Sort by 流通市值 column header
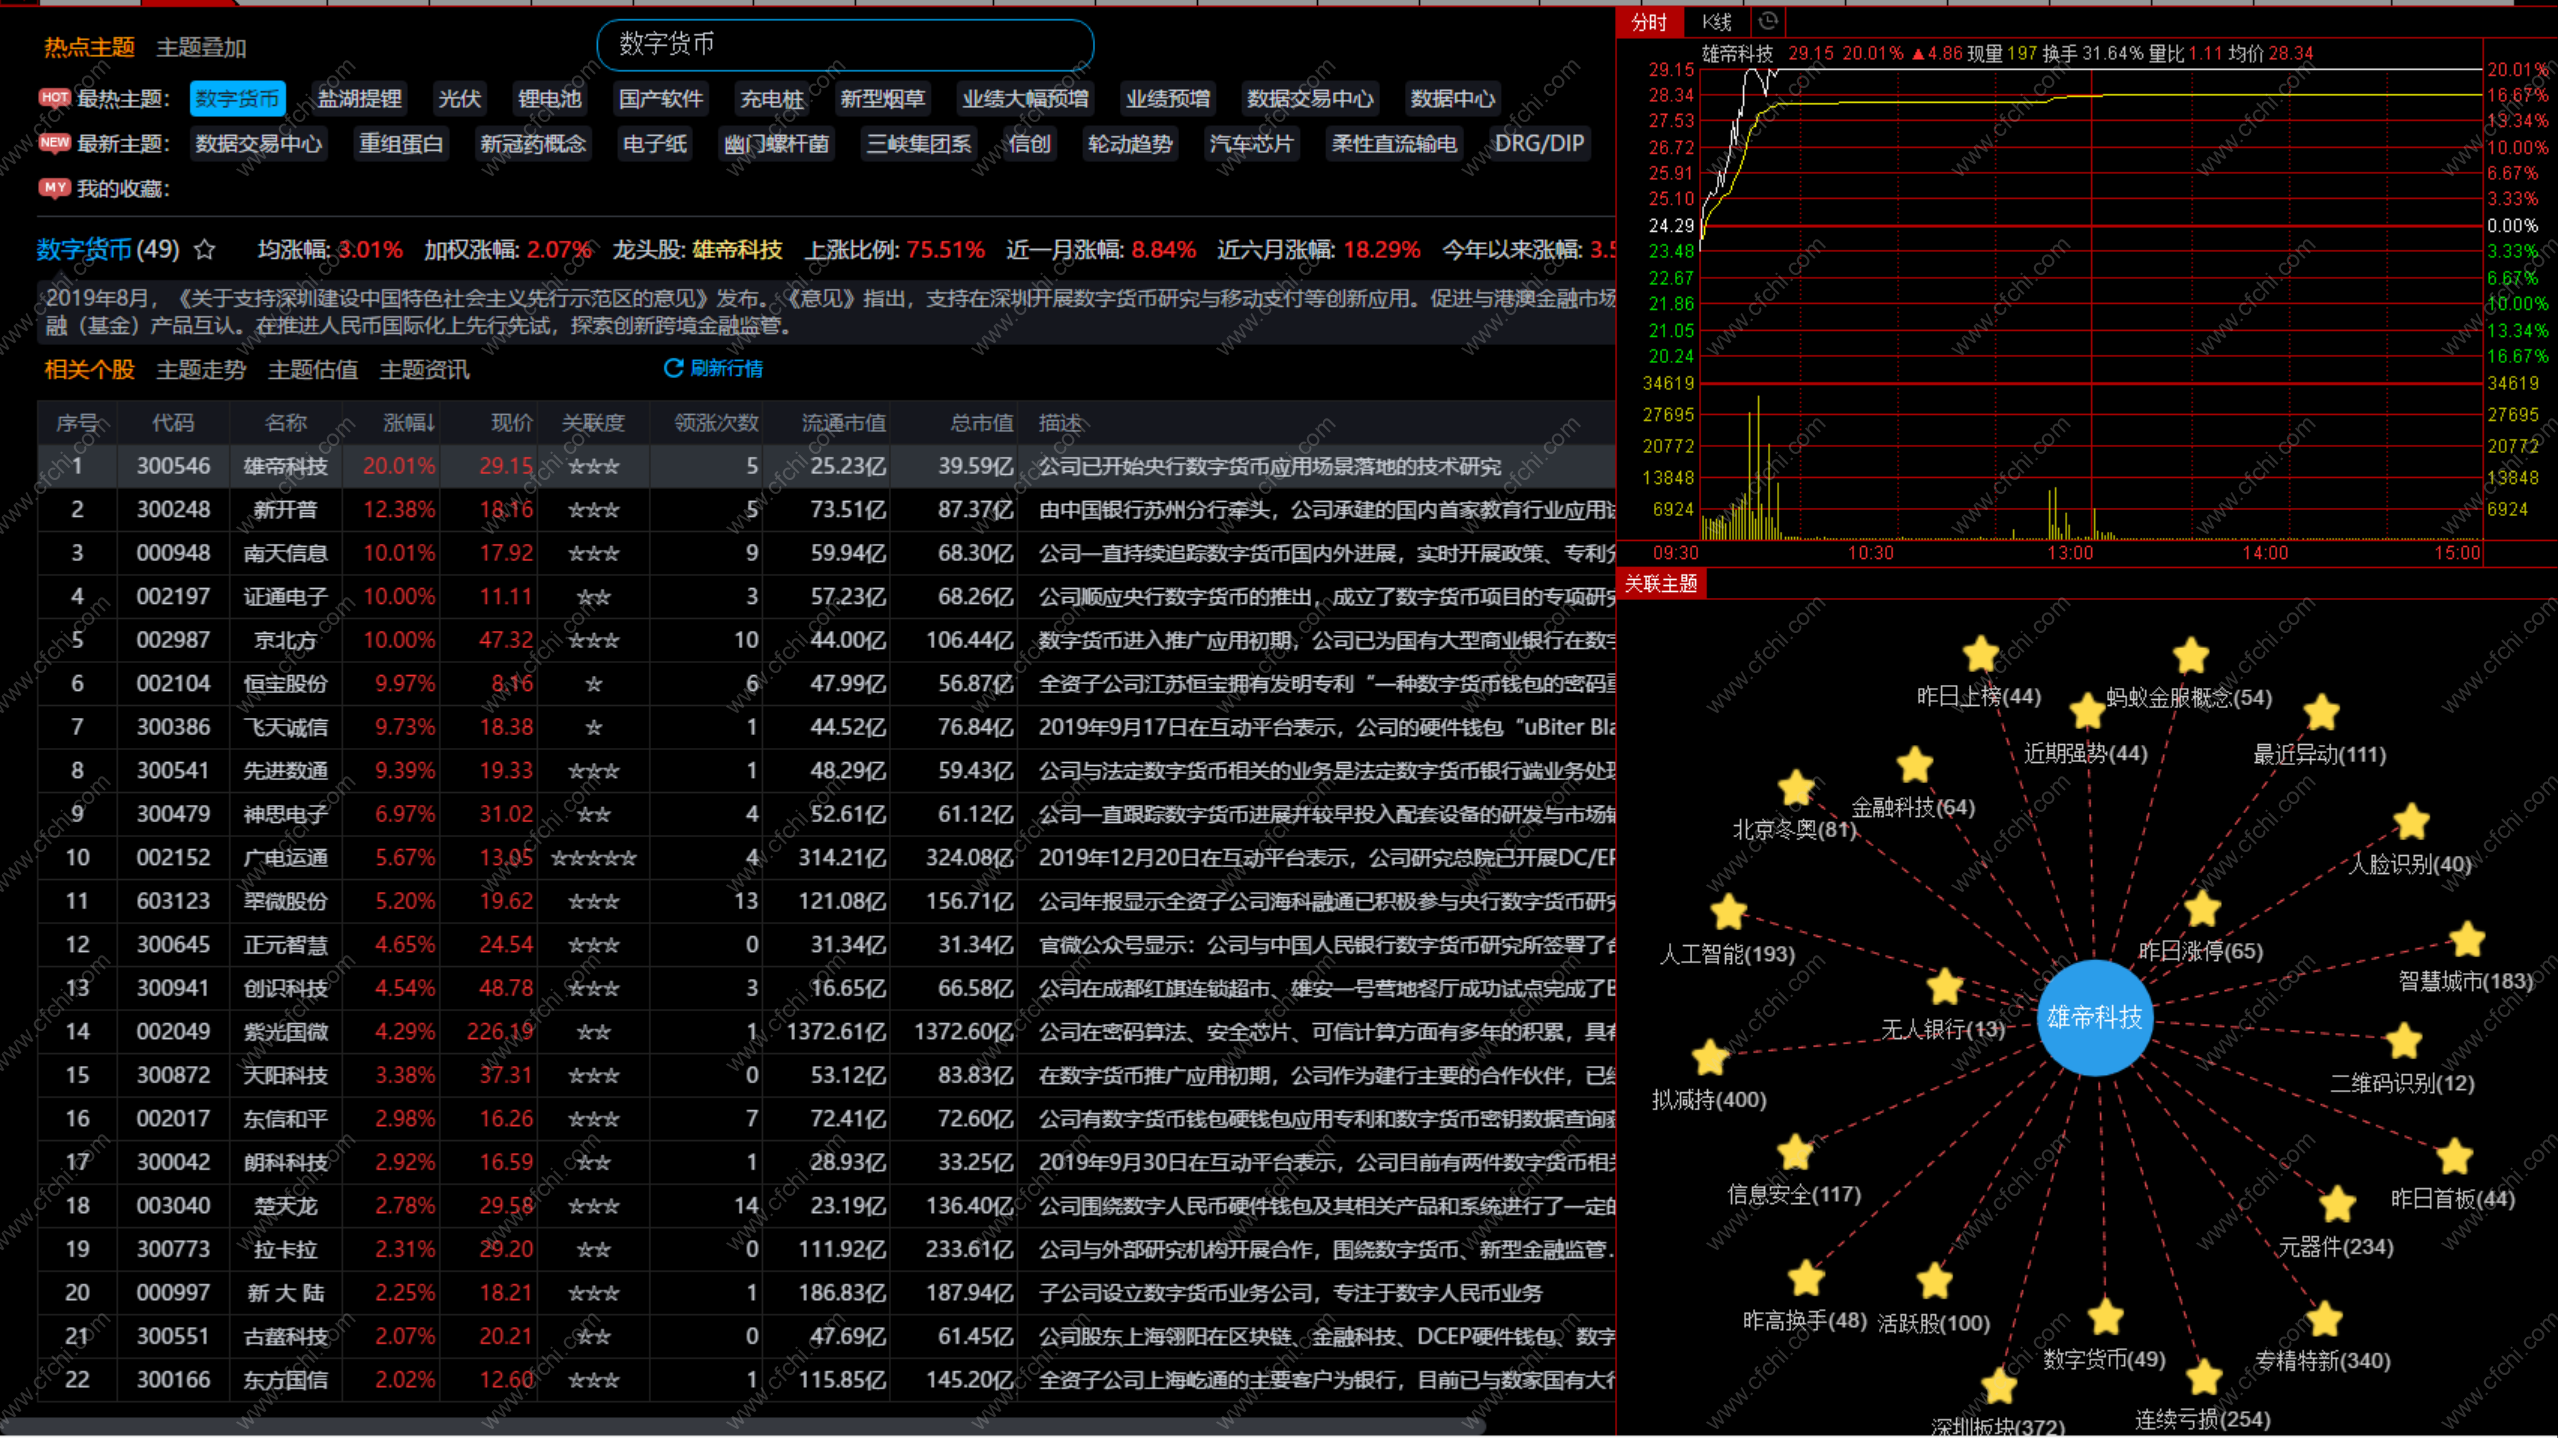The image size is (2558, 1438). (842, 423)
